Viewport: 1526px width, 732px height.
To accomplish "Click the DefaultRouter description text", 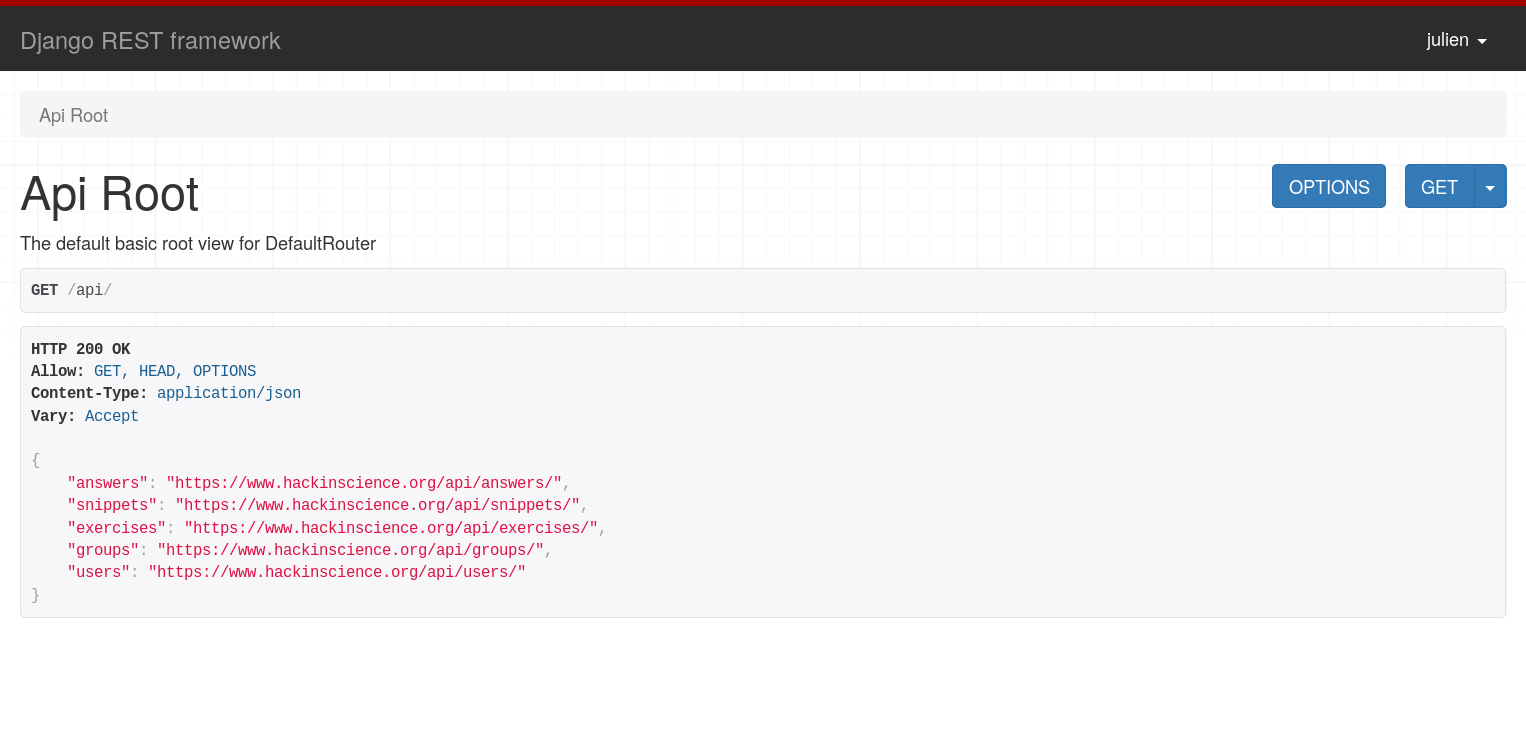I will [x=198, y=244].
